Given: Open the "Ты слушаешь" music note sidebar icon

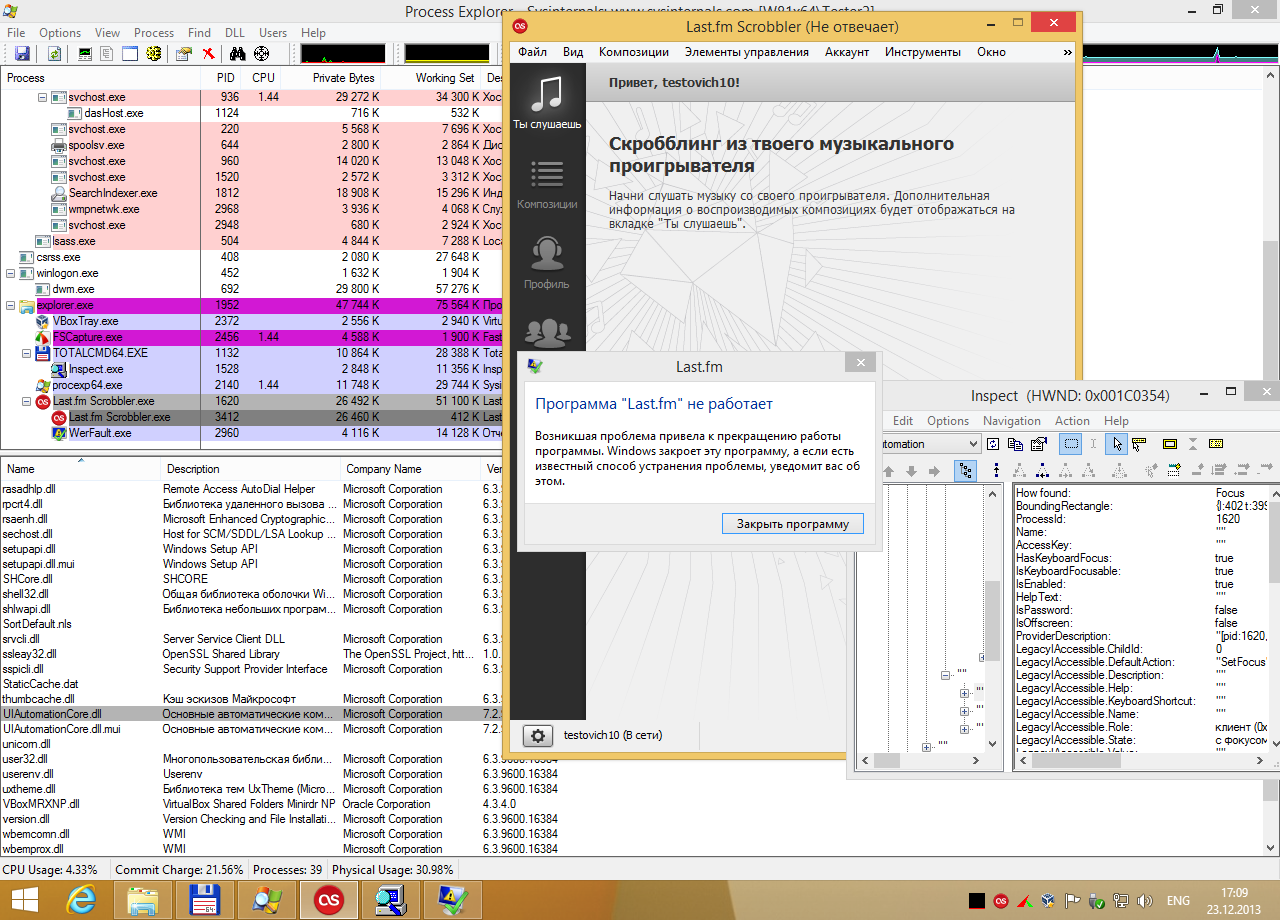Looking at the screenshot, I should tap(546, 103).
